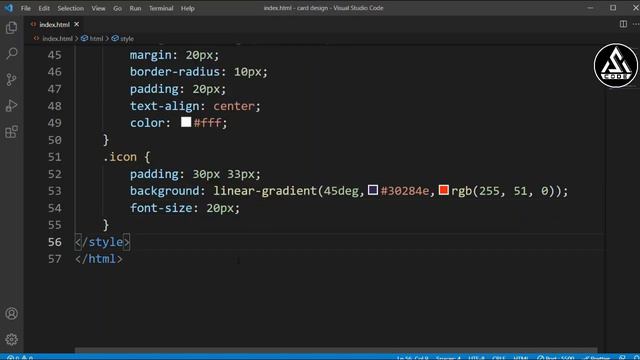
Task: Open the Run menu
Action: [135, 8]
